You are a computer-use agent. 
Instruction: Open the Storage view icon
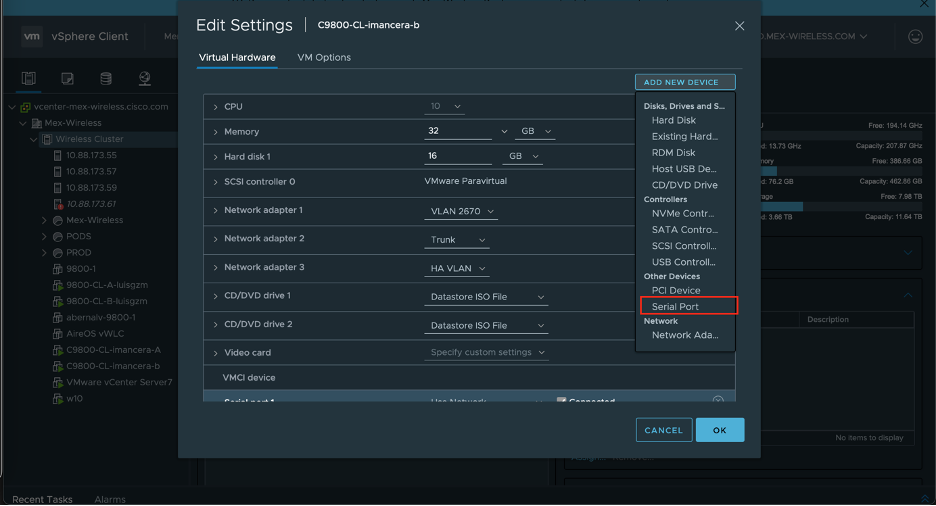[106, 78]
